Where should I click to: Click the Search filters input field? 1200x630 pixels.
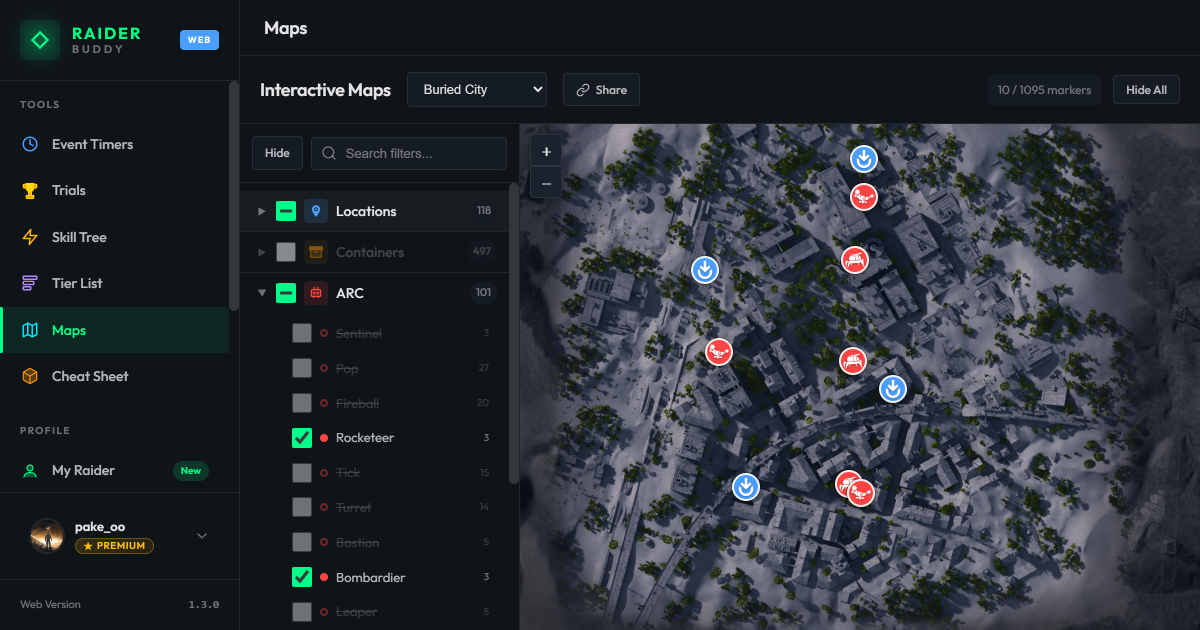[x=409, y=153]
